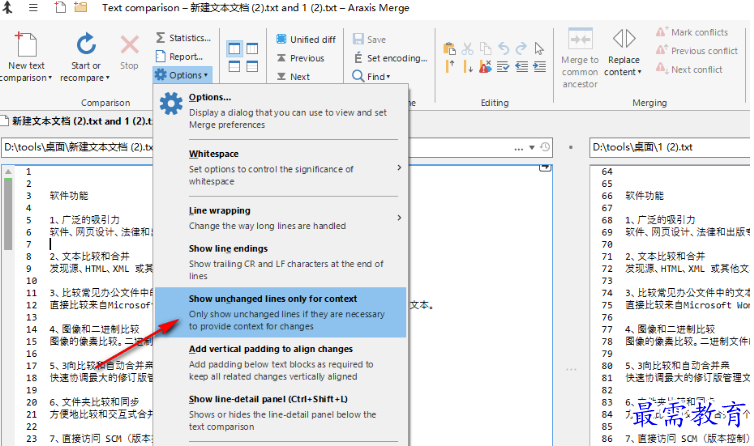754x446 pixels.
Task: Open the Line wrapping submenu entry
Action: tap(281, 218)
